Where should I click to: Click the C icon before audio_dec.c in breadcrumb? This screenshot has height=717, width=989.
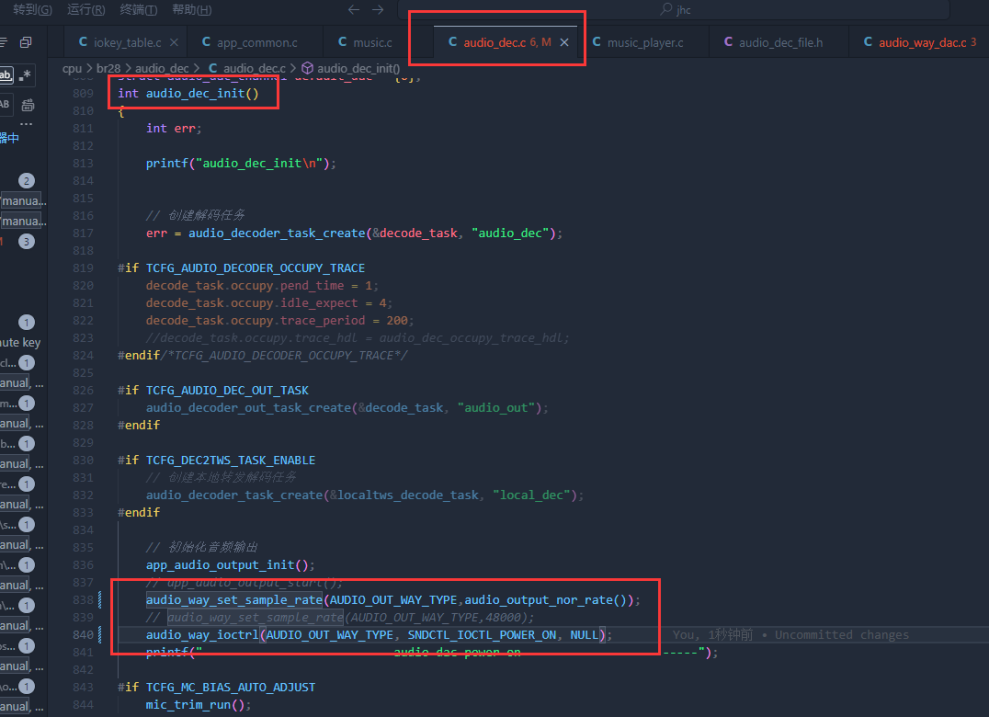click(213, 68)
